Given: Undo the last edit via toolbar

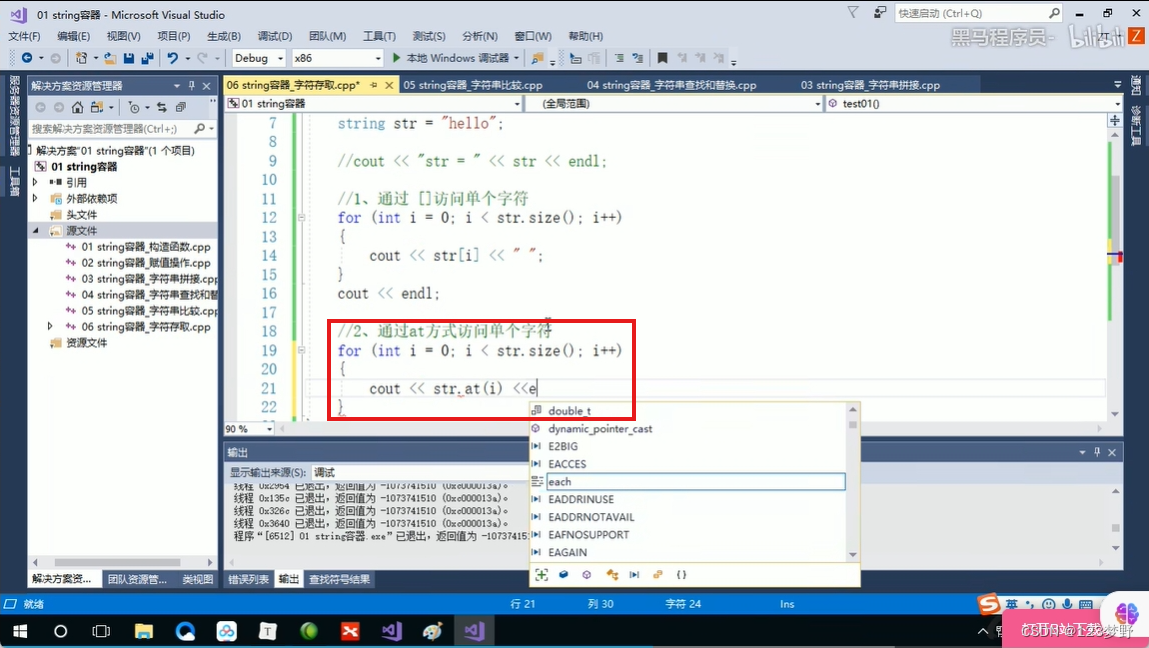Looking at the screenshot, I should pyautogui.click(x=172, y=58).
